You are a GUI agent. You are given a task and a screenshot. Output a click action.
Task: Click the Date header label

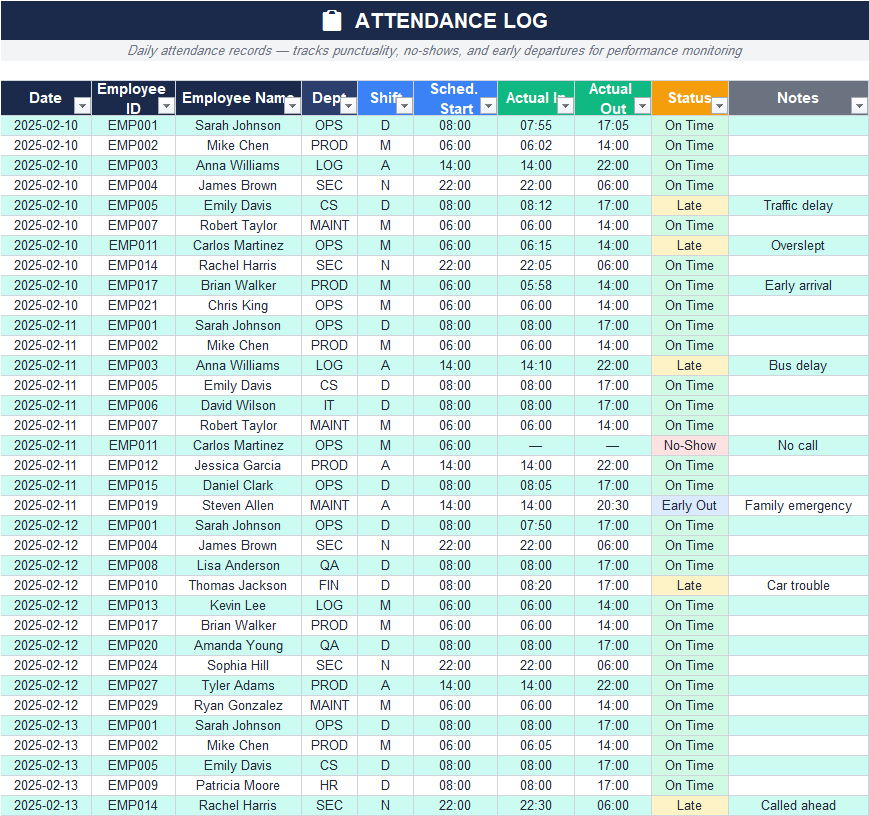45,97
